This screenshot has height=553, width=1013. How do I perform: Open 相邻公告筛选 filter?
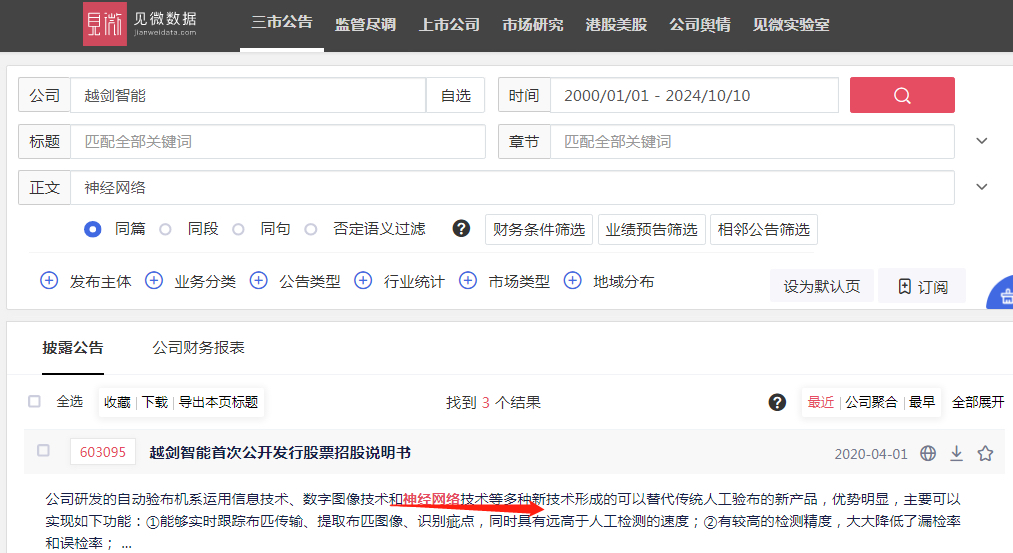click(764, 229)
